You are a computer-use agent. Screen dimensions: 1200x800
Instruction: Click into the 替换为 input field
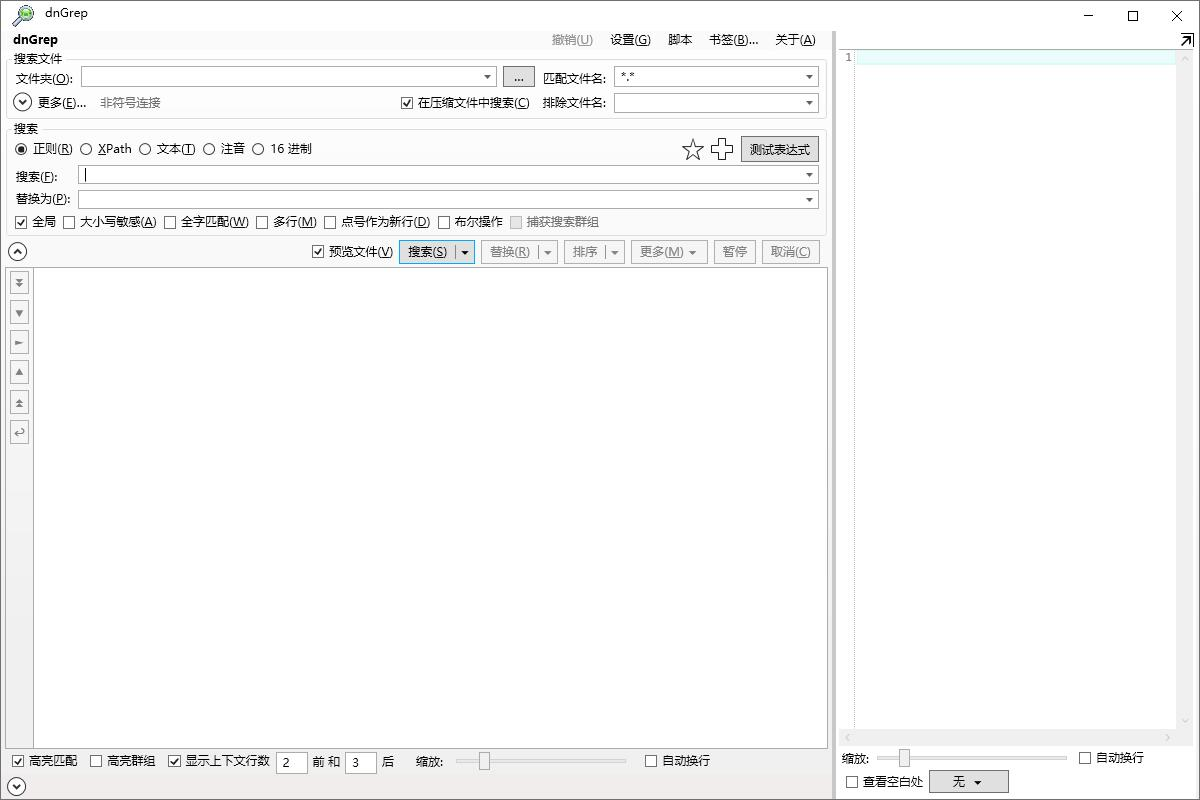point(440,199)
